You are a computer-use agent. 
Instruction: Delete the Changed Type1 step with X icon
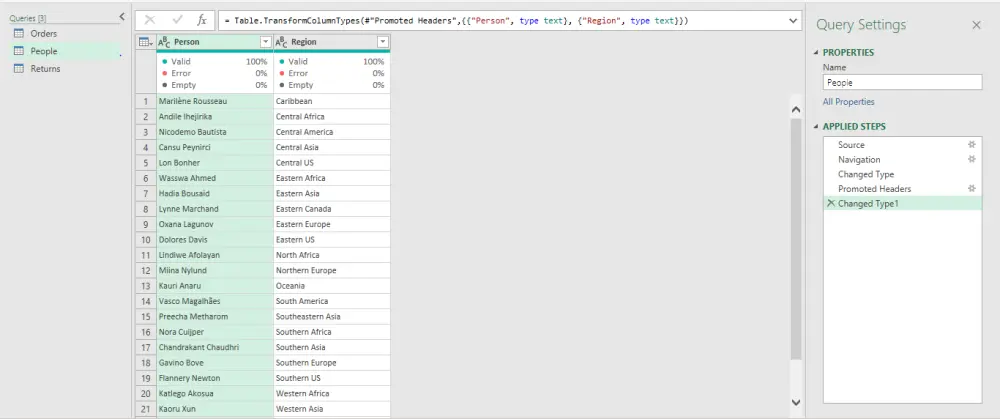point(830,203)
